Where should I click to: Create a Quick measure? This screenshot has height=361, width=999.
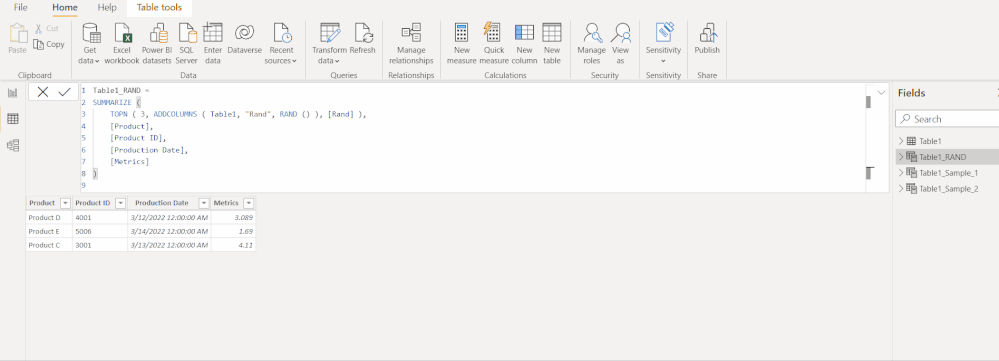point(494,43)
